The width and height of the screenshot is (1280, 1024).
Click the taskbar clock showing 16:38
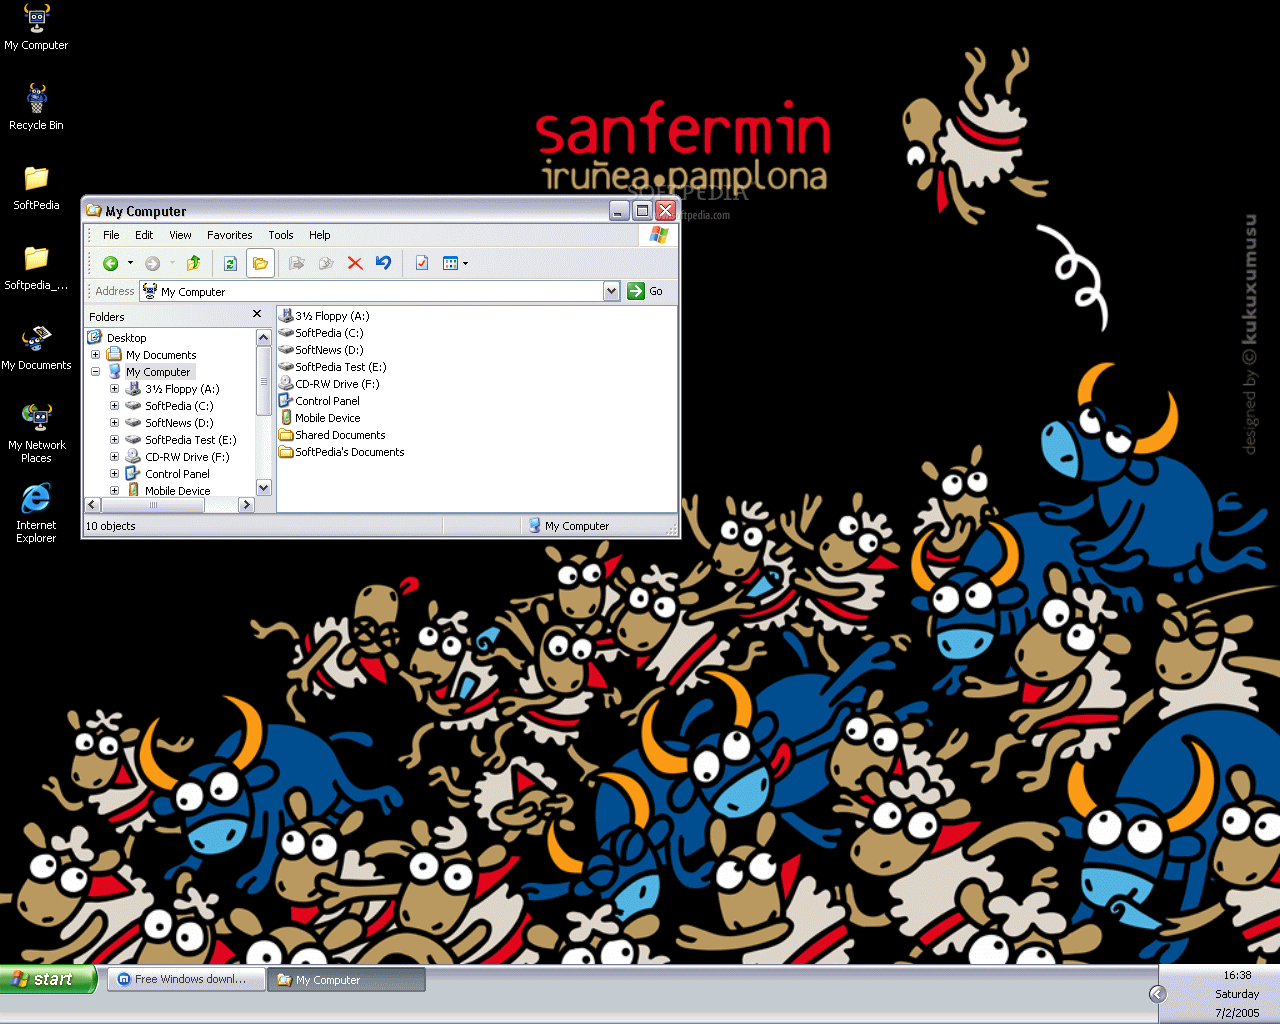click(x=1237, y=975)
